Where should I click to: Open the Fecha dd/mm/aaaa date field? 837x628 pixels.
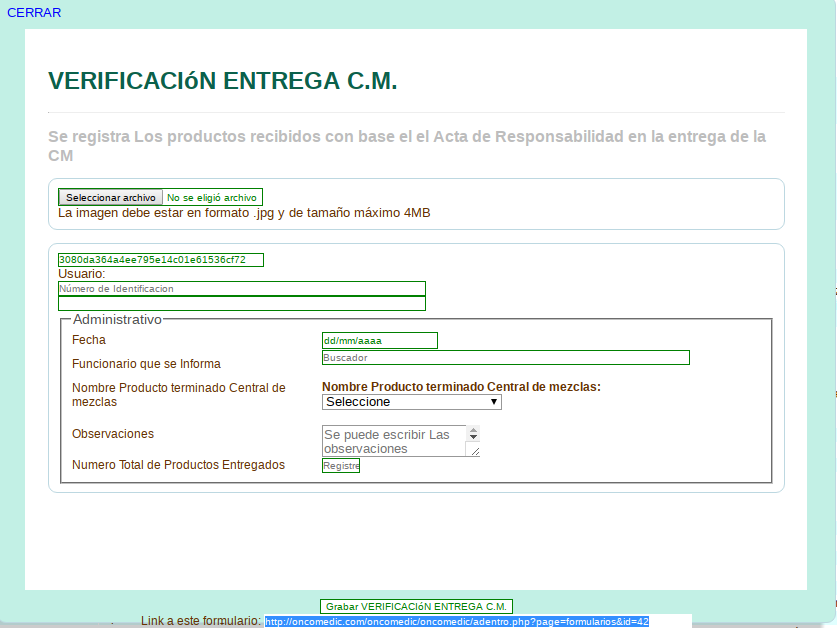[379, 341]
